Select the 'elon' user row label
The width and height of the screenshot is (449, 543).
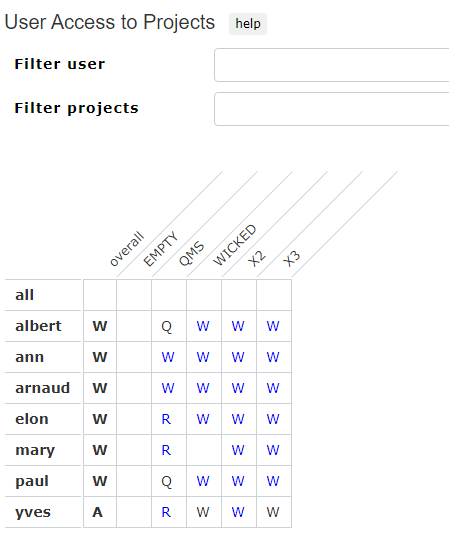tap(32, 419)
